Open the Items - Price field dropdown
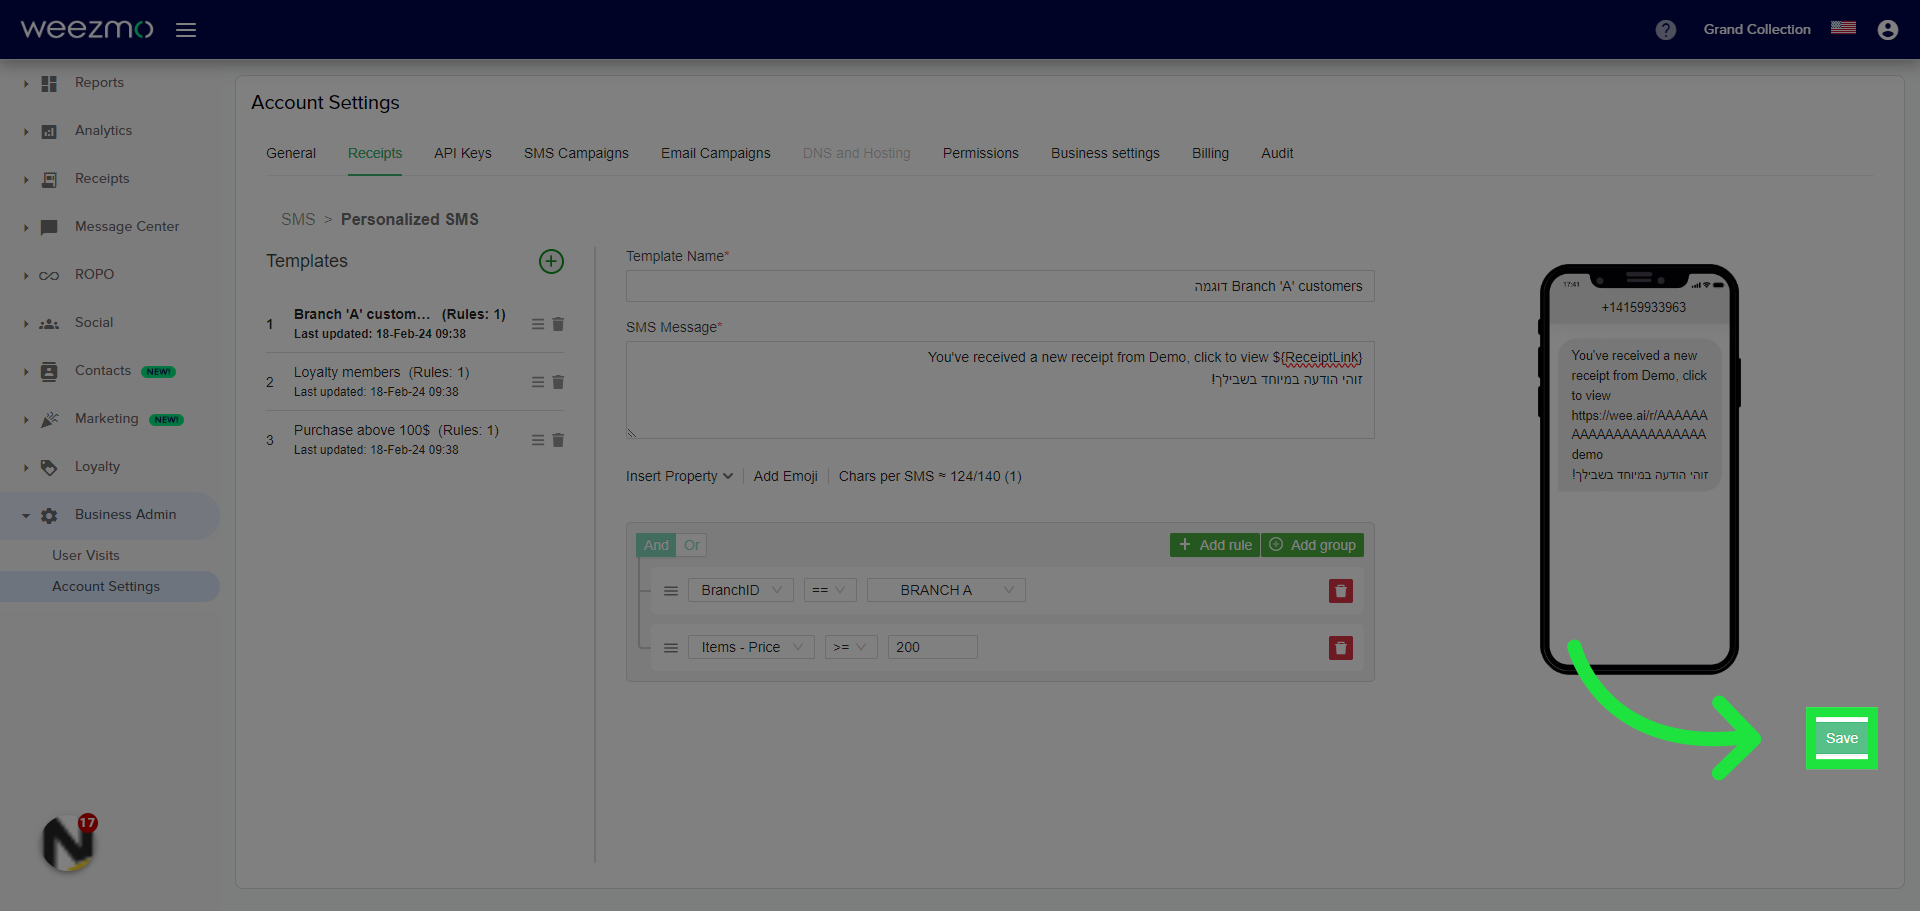Image resolution: width=1920 pixels, height=911 pixels. 751,647
